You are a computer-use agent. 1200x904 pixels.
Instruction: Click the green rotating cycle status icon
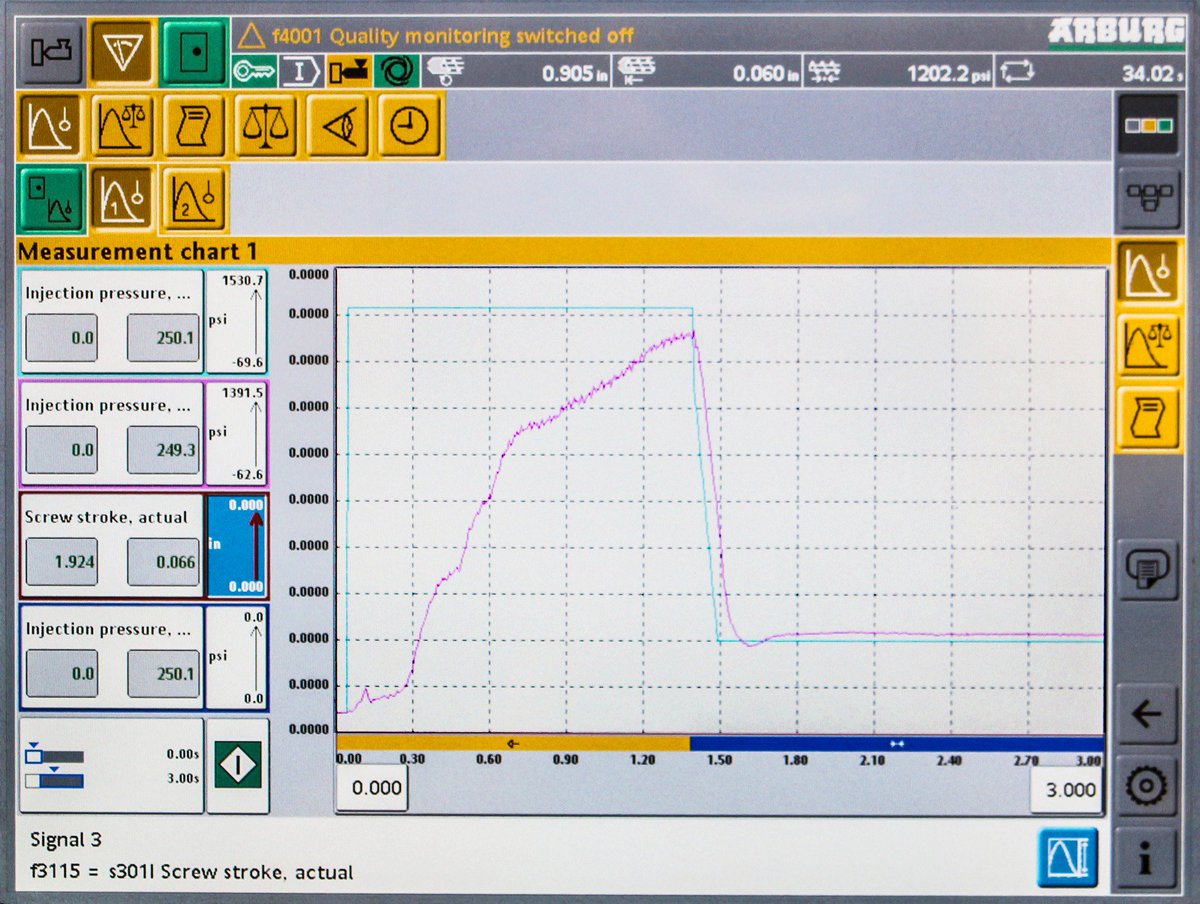[397, 72]
